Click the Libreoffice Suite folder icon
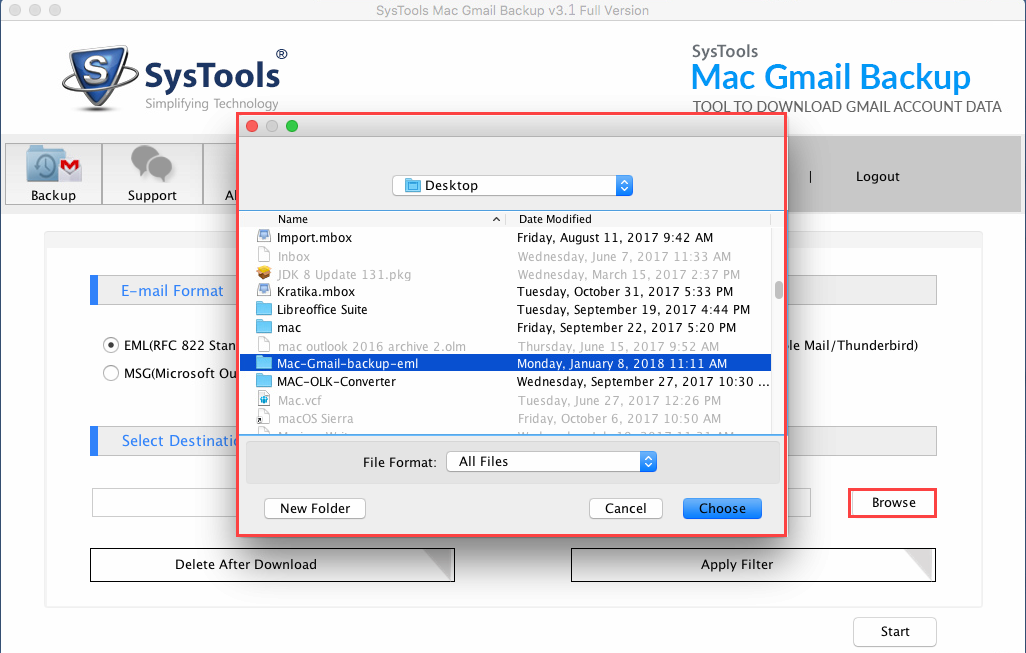Viewport: 1026px width, 653px height. [264, 309]
